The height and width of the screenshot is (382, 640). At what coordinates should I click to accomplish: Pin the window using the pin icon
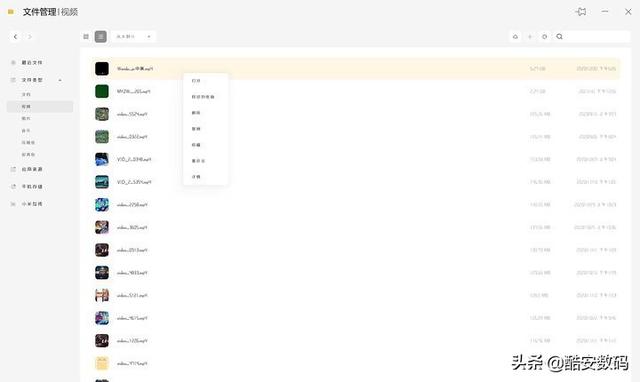(581, 12)
